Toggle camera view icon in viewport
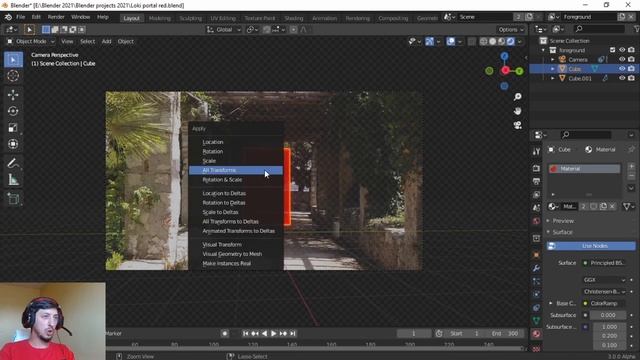 point(518,125)
